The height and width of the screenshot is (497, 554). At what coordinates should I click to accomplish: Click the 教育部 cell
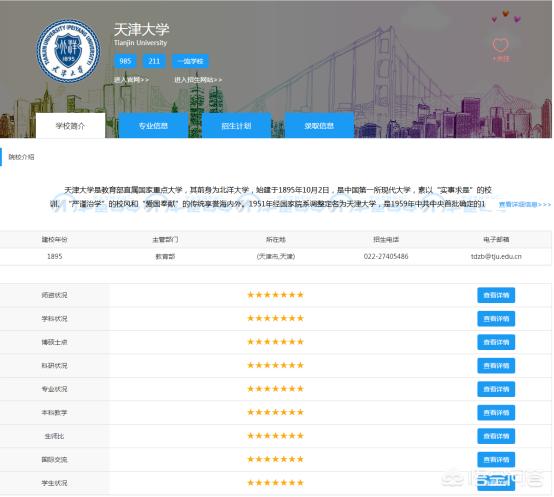pyautogui.click(x=165, y=256)
